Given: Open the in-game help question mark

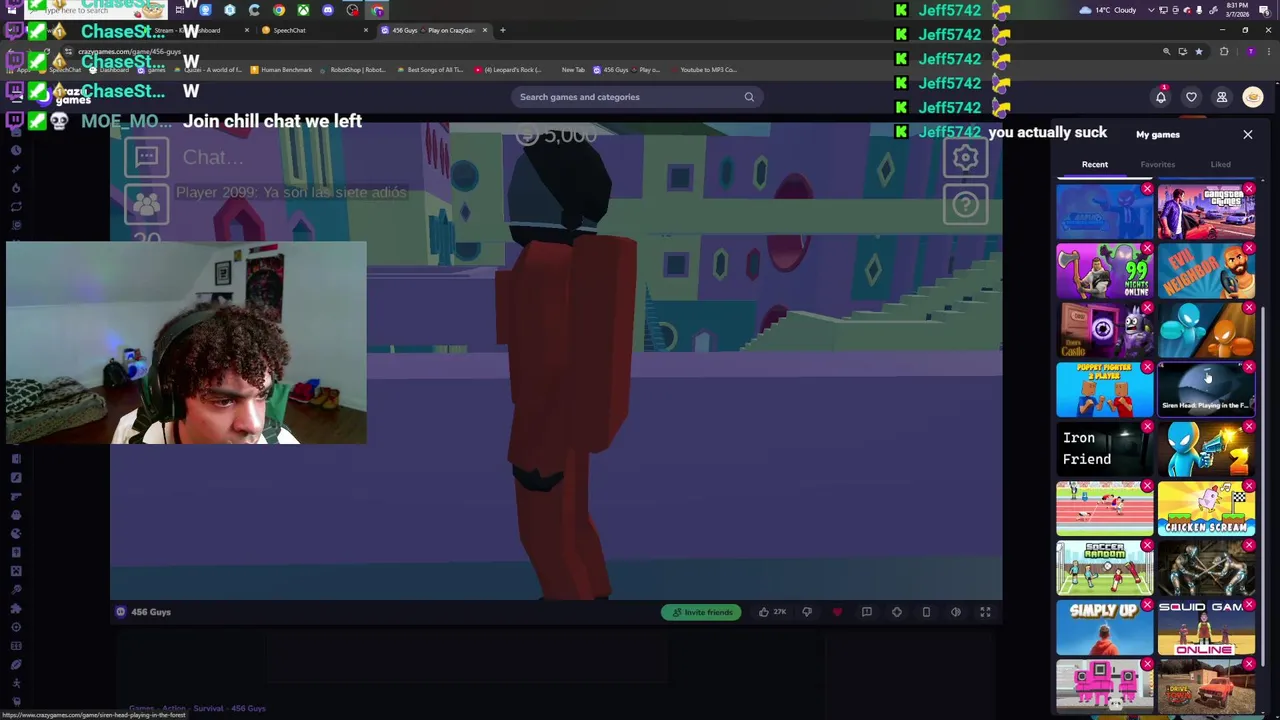Looking at the screenshot, I should pos(965,205).
